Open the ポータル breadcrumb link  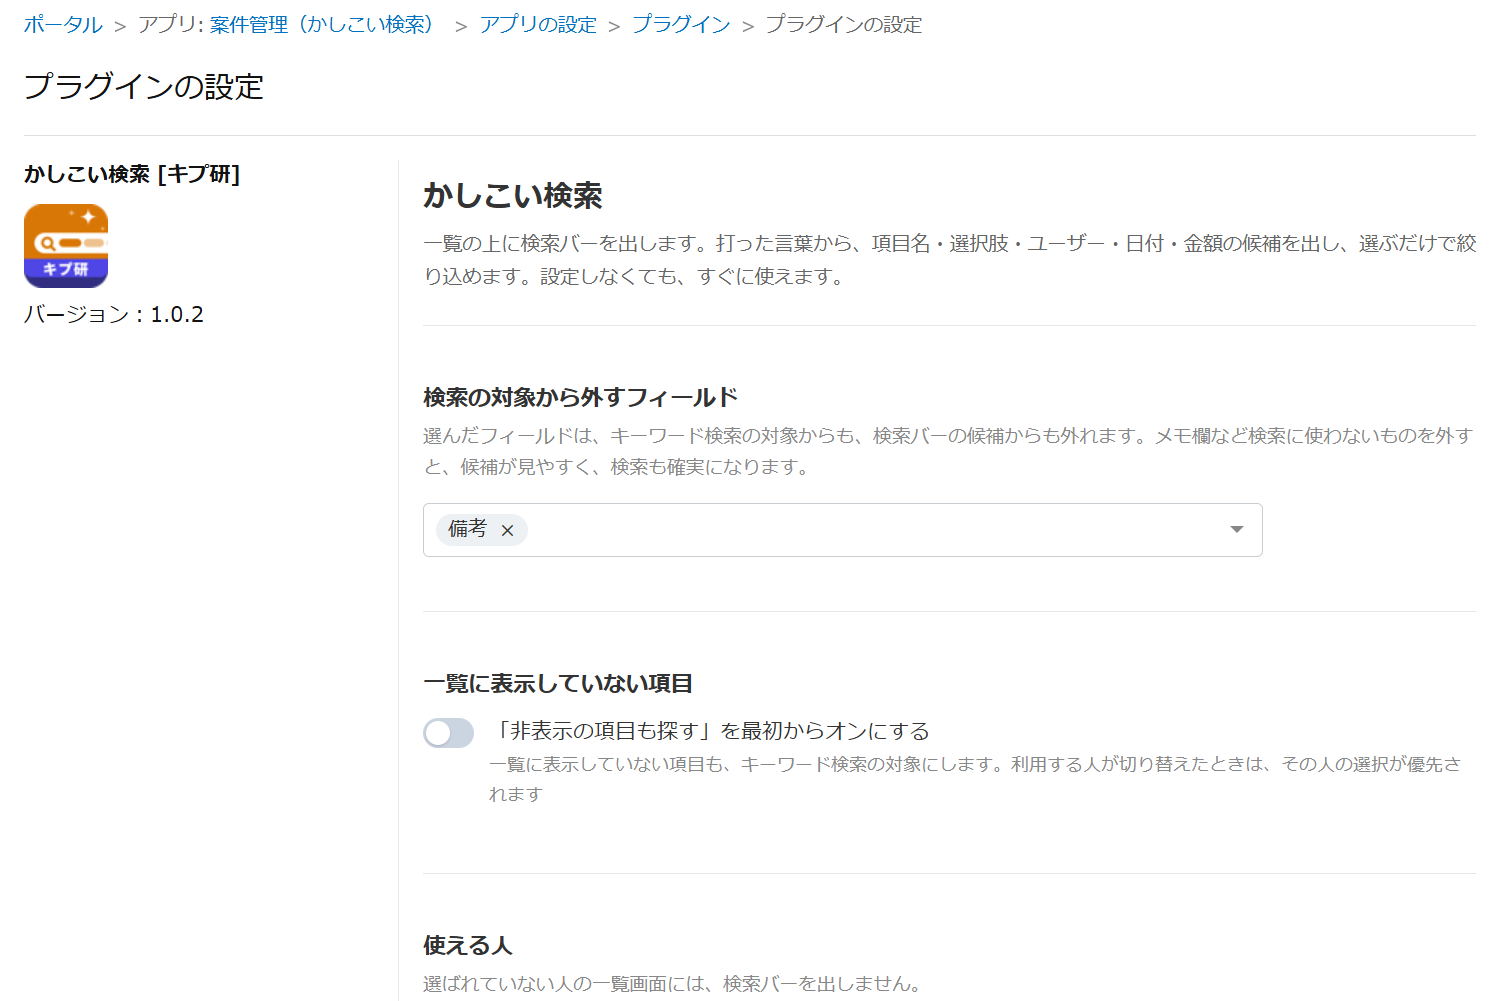pos(63,25)
